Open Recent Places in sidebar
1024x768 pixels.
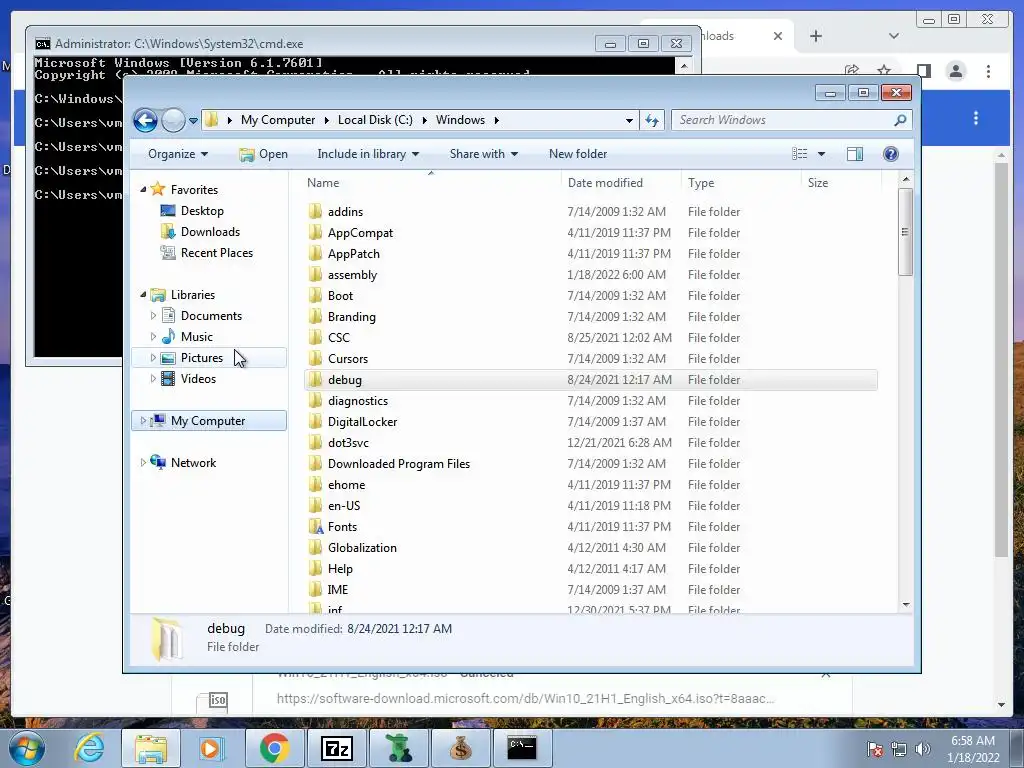coord(217,253)
